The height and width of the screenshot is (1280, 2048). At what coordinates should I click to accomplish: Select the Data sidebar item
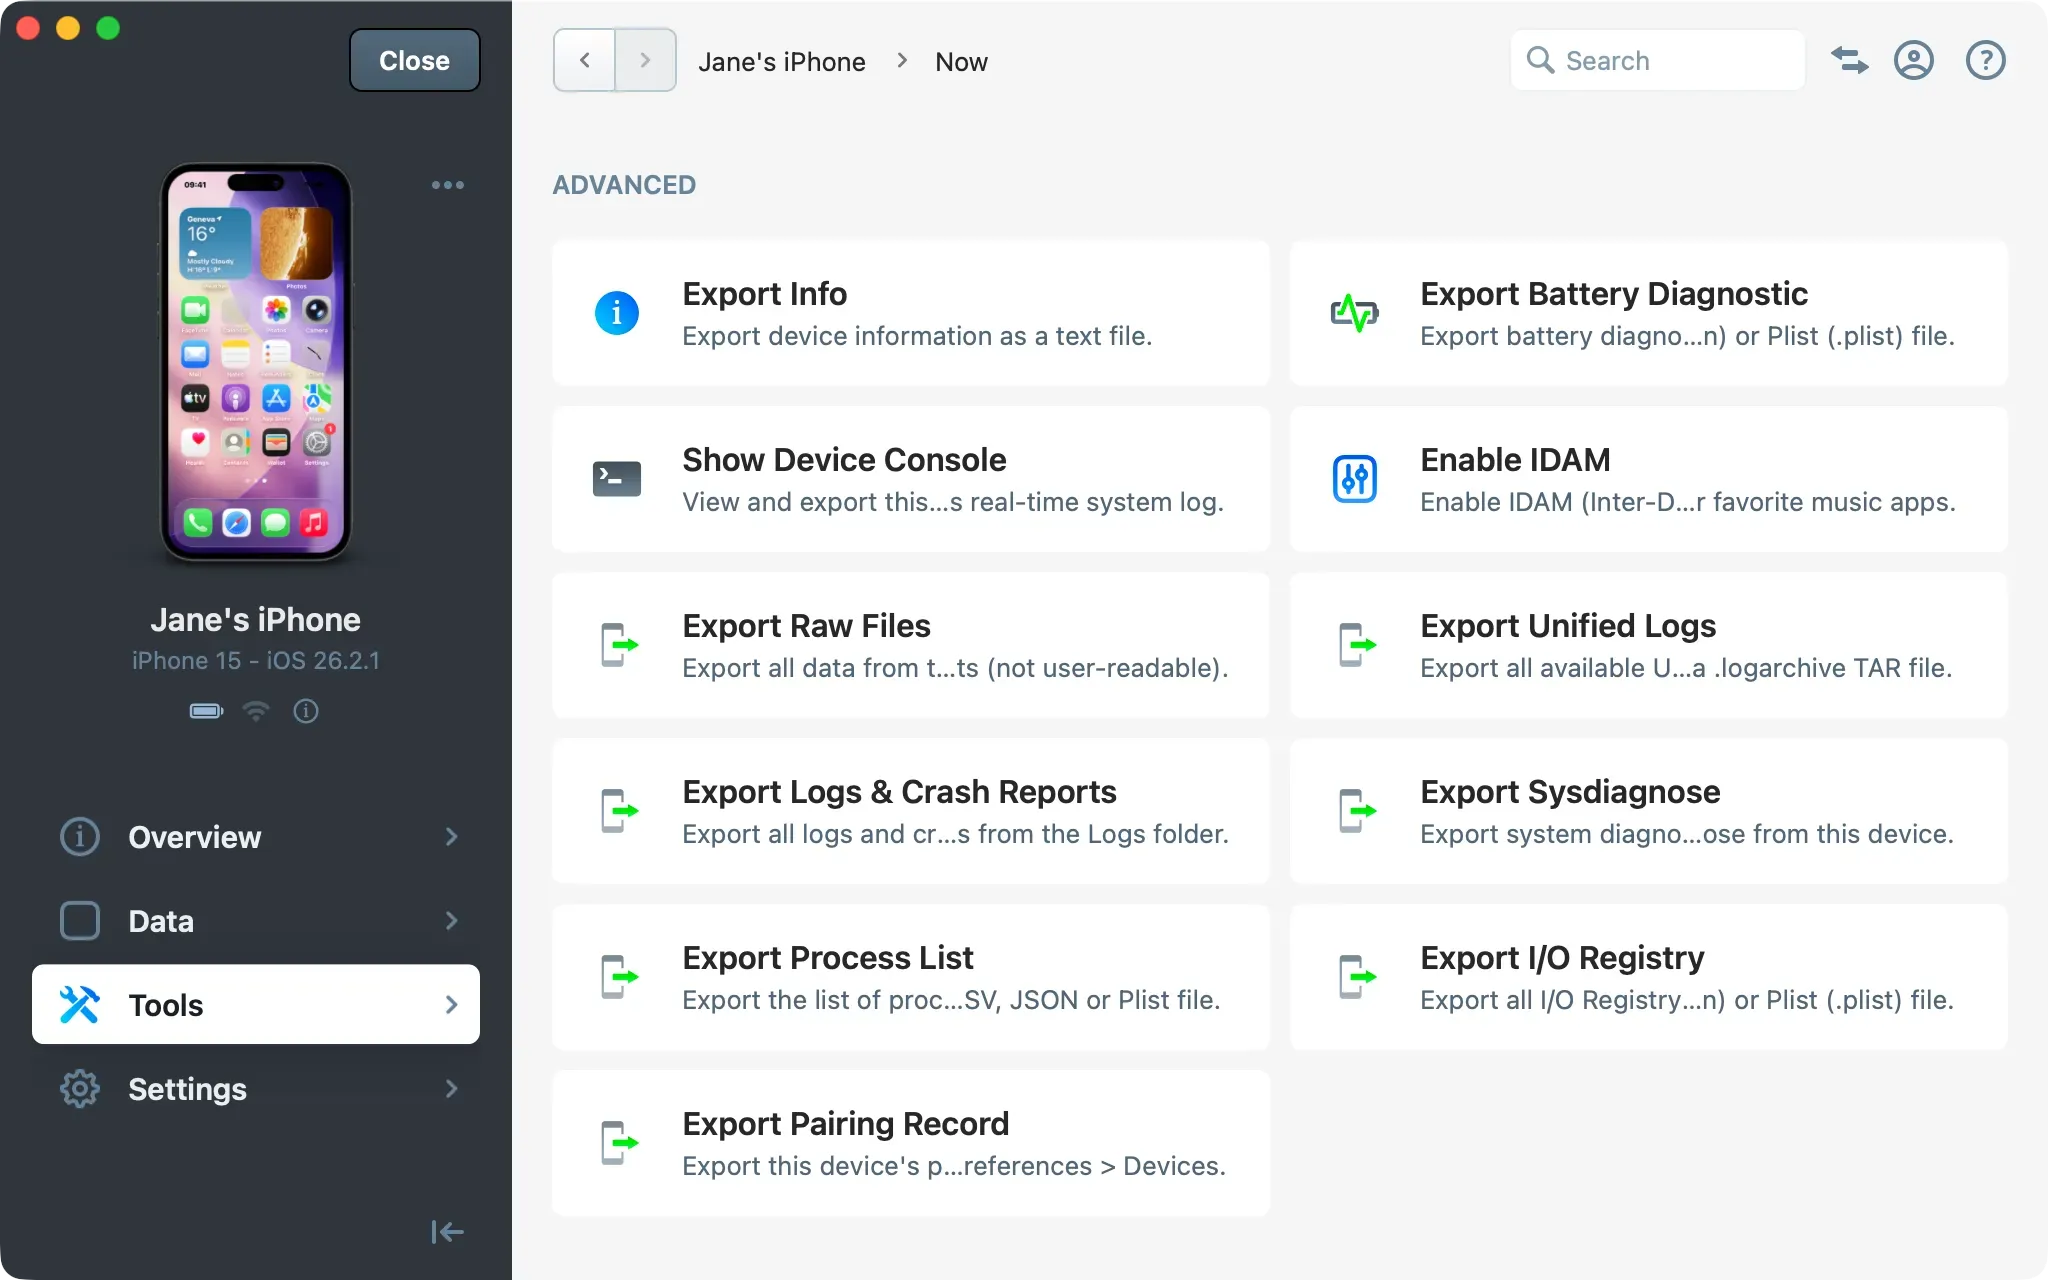pos(256,920)
